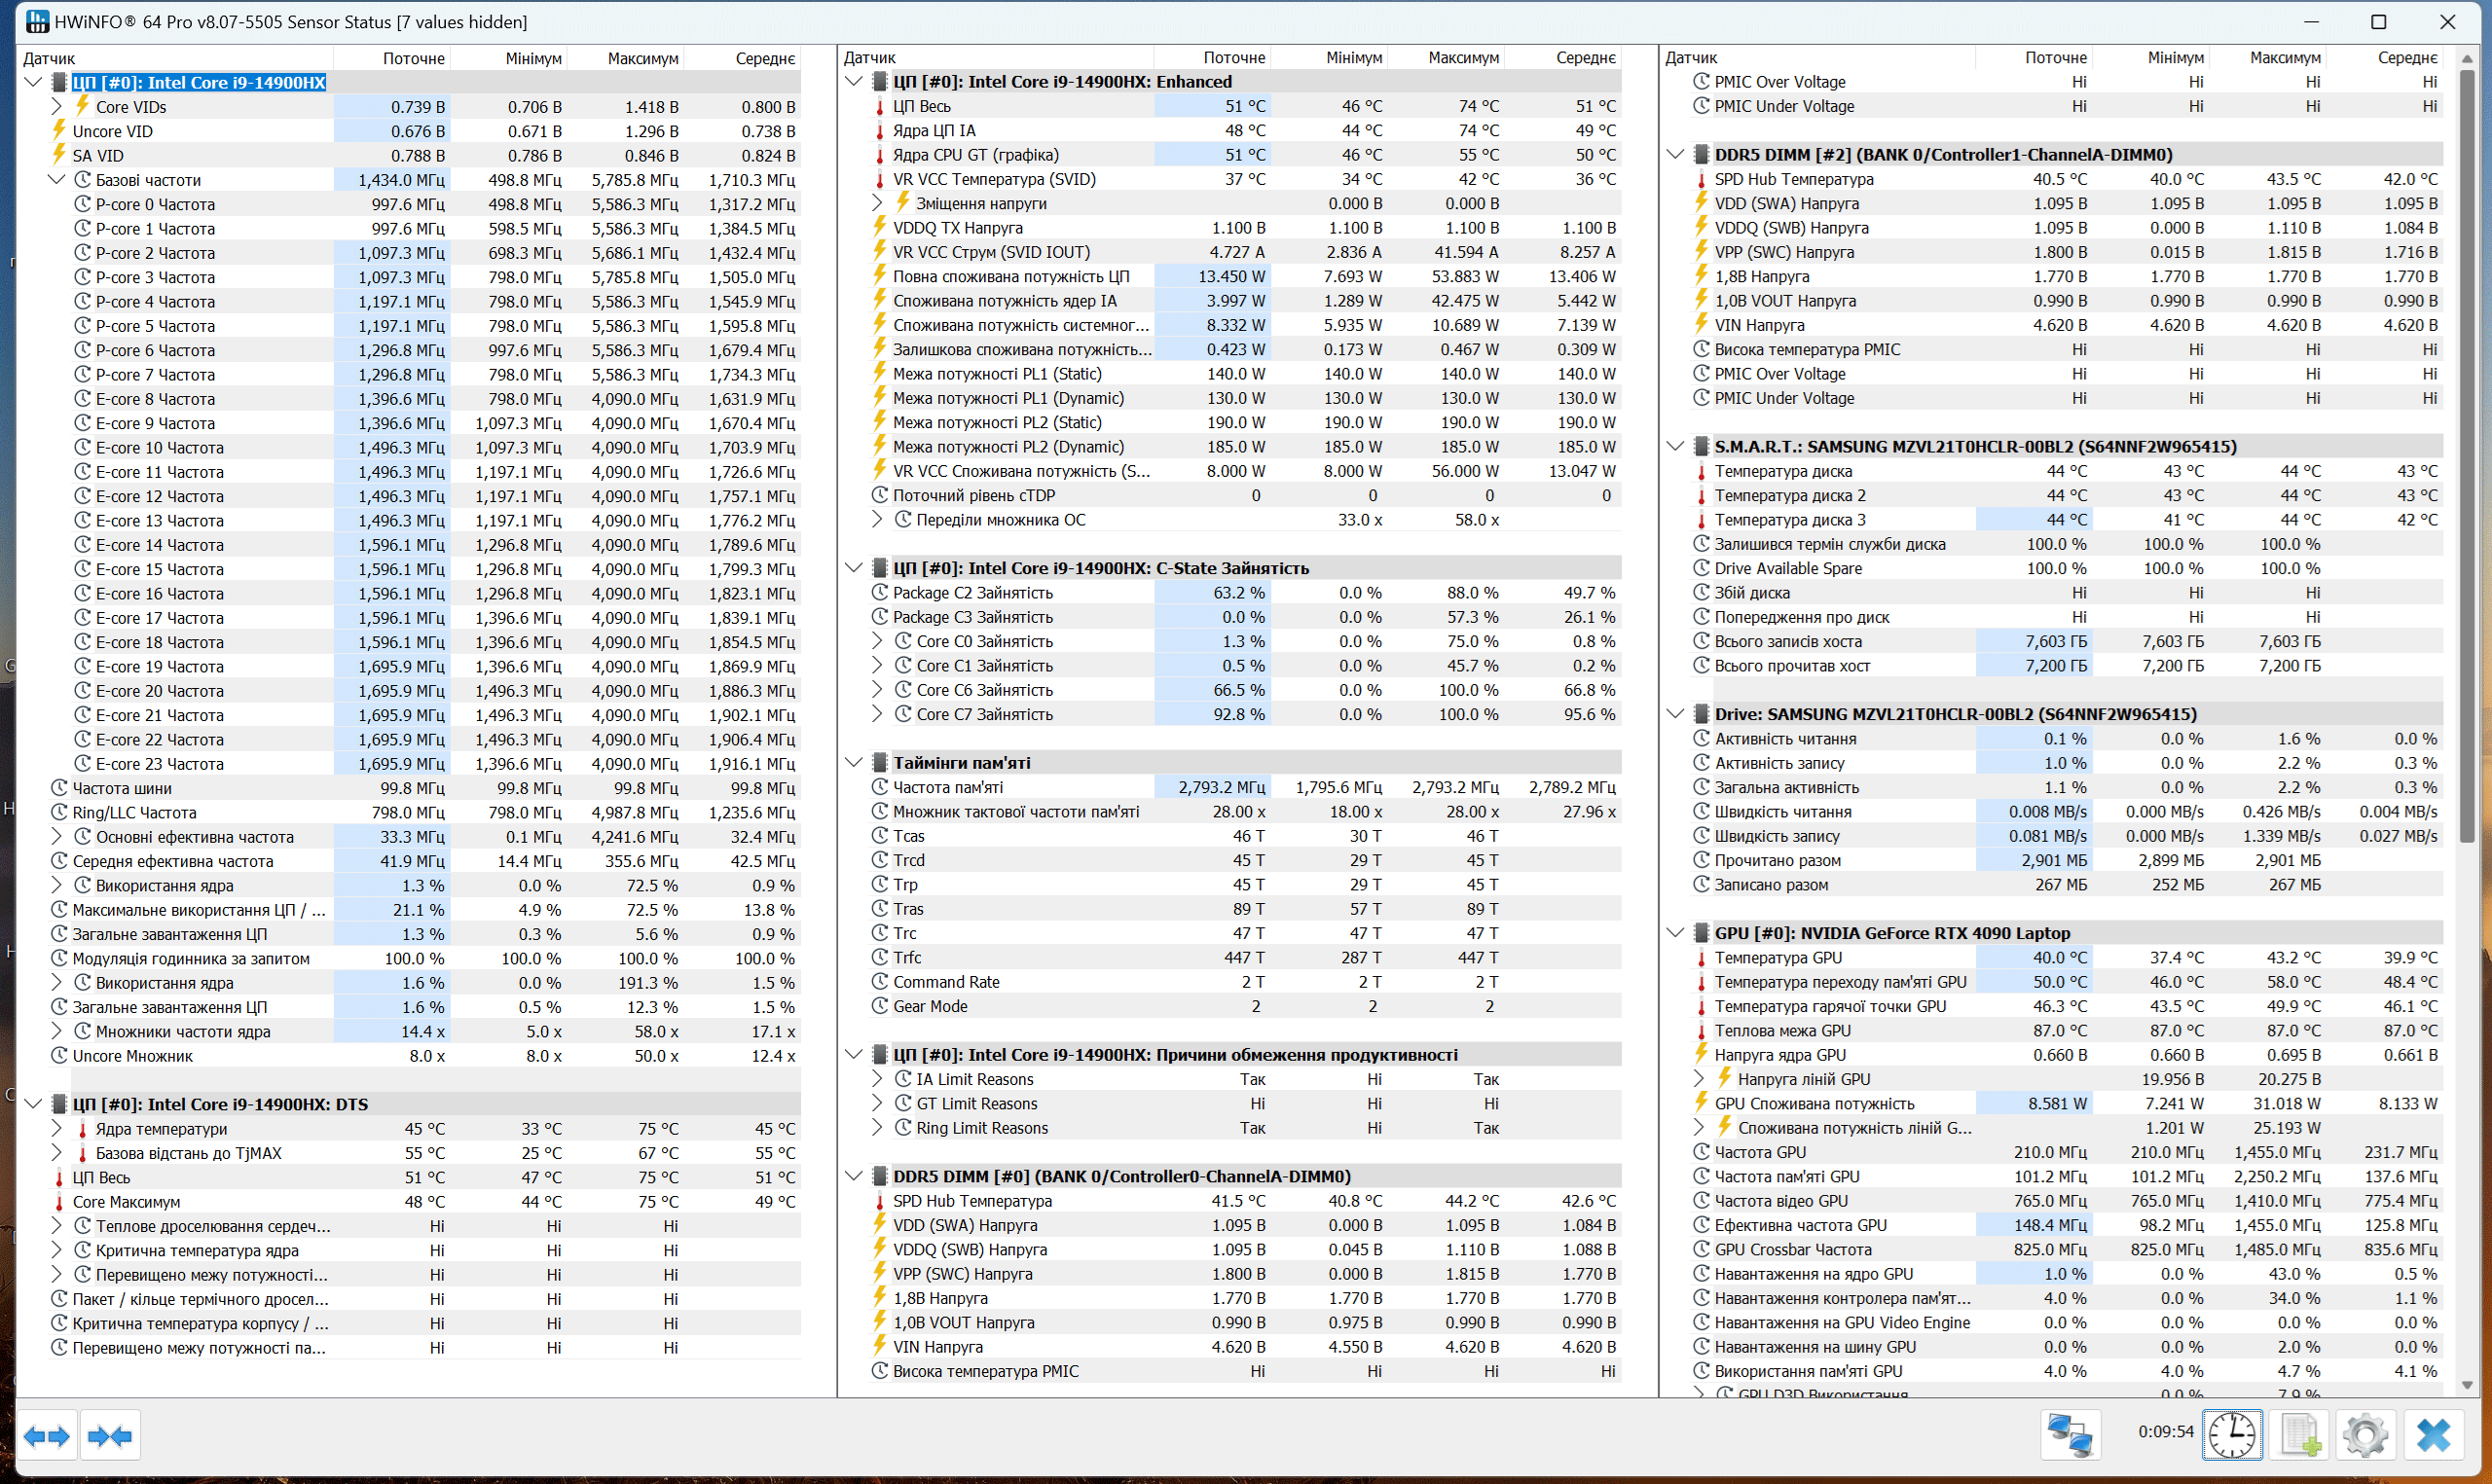Select the Модуляція годинника за запитом row
Image resolution: width=2492 pixels, height=1484 pixels.
tap(435, 958)
